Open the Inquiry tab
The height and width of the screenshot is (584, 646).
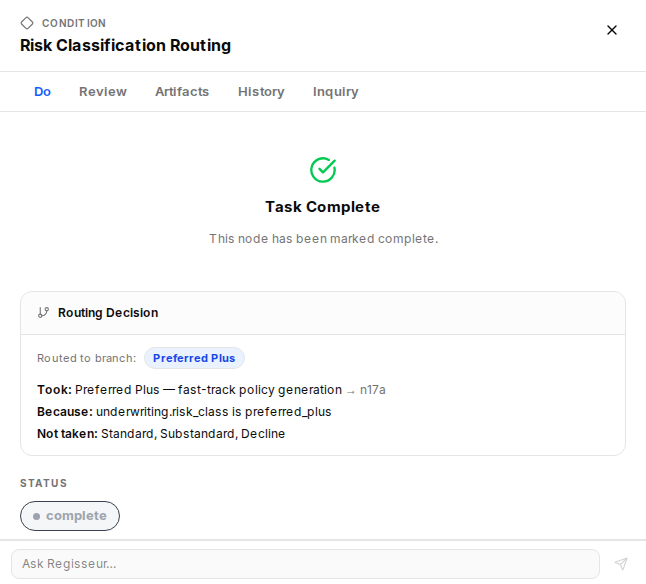coord(335,91)
